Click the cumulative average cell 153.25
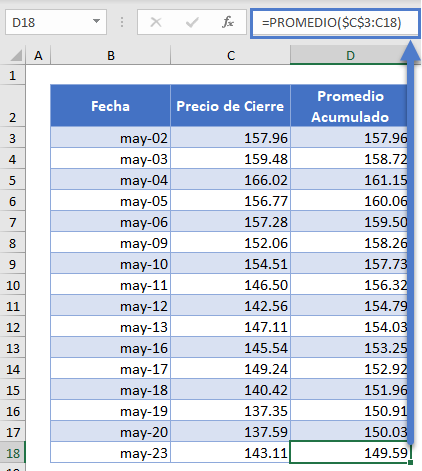The width and height of the screenshot is (422, 471). [349, 348]
